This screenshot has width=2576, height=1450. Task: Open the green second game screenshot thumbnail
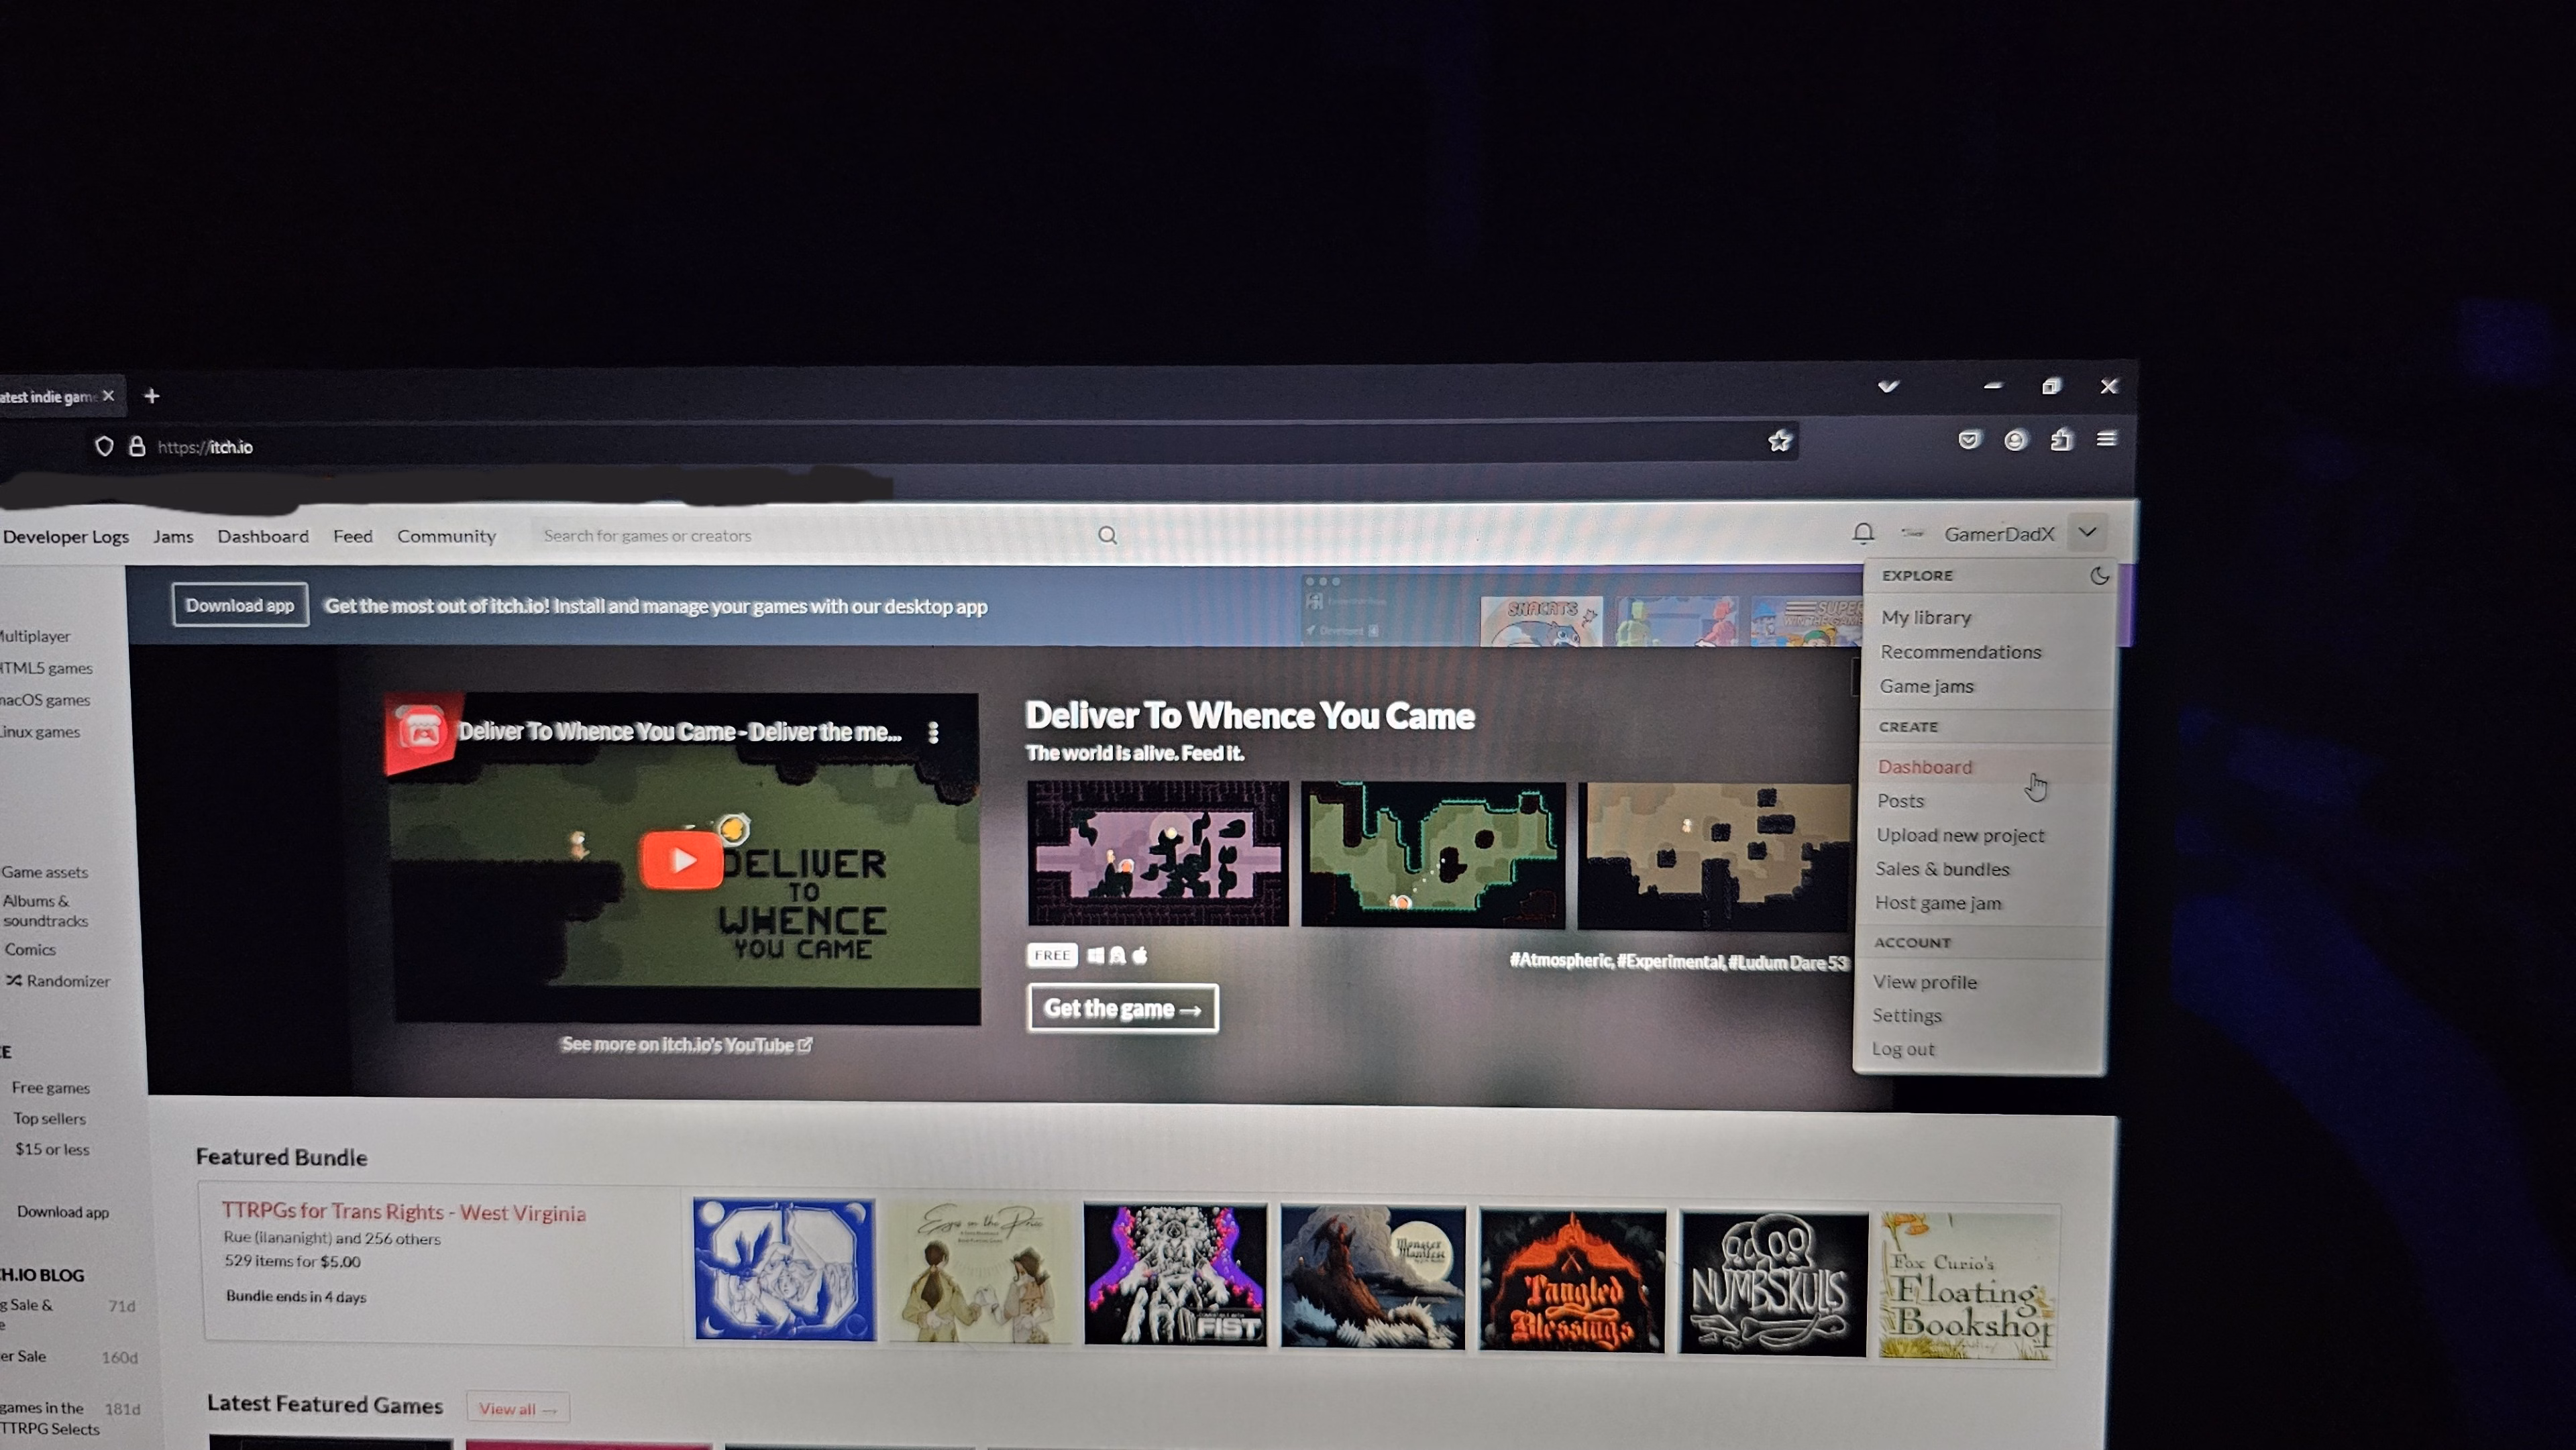click(1433, 856)
